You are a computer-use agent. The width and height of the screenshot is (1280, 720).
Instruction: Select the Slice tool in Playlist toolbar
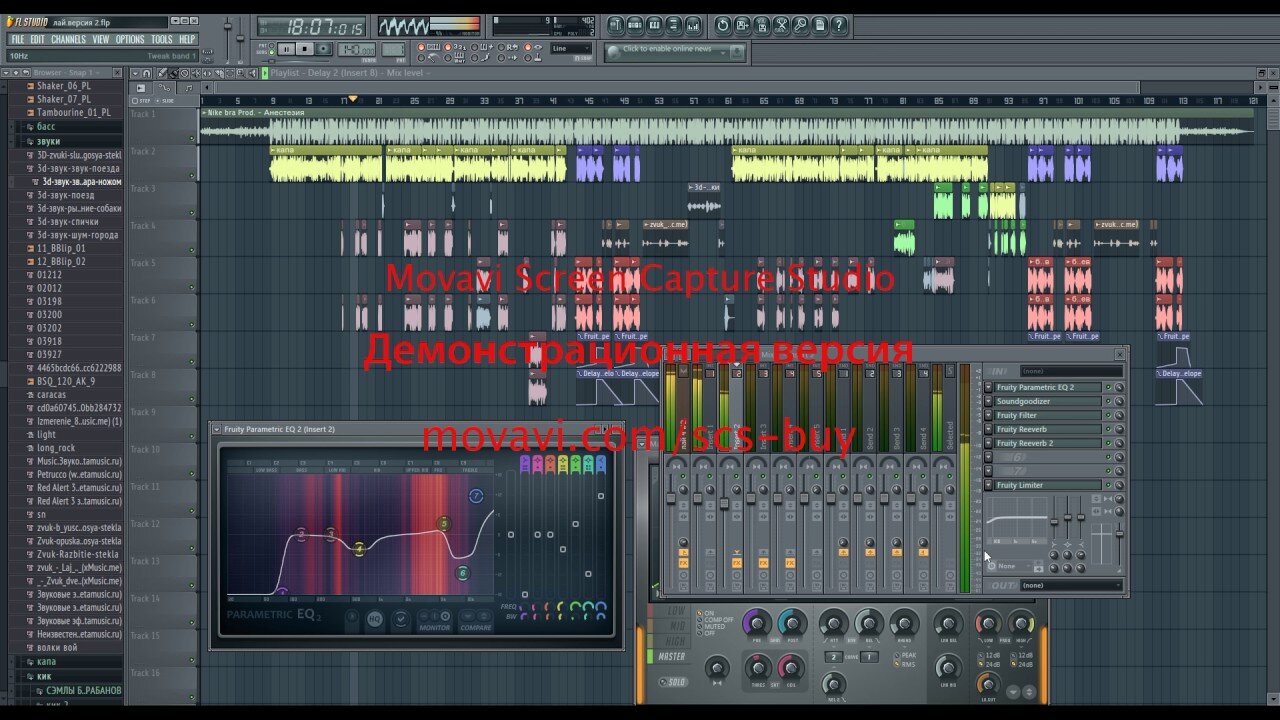coord(219,73)
